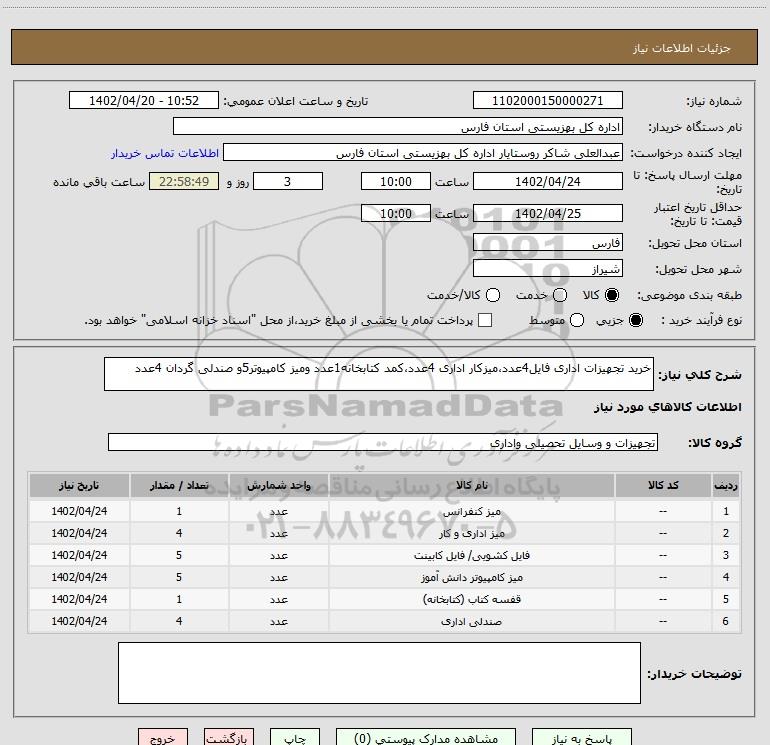The image size is (770, 745).
Task: Click the buyer name field اداره کل بهزیستی
Action: click(398, 127)
